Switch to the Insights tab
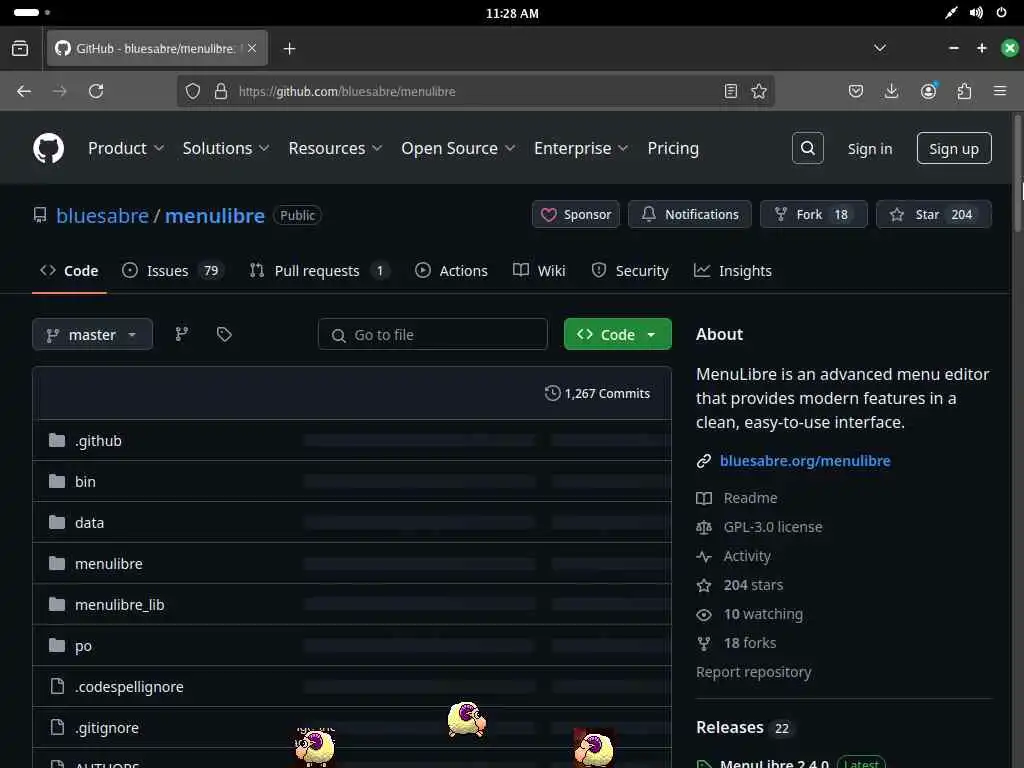This screenshot has width=1024, height=768. point(732,270)
